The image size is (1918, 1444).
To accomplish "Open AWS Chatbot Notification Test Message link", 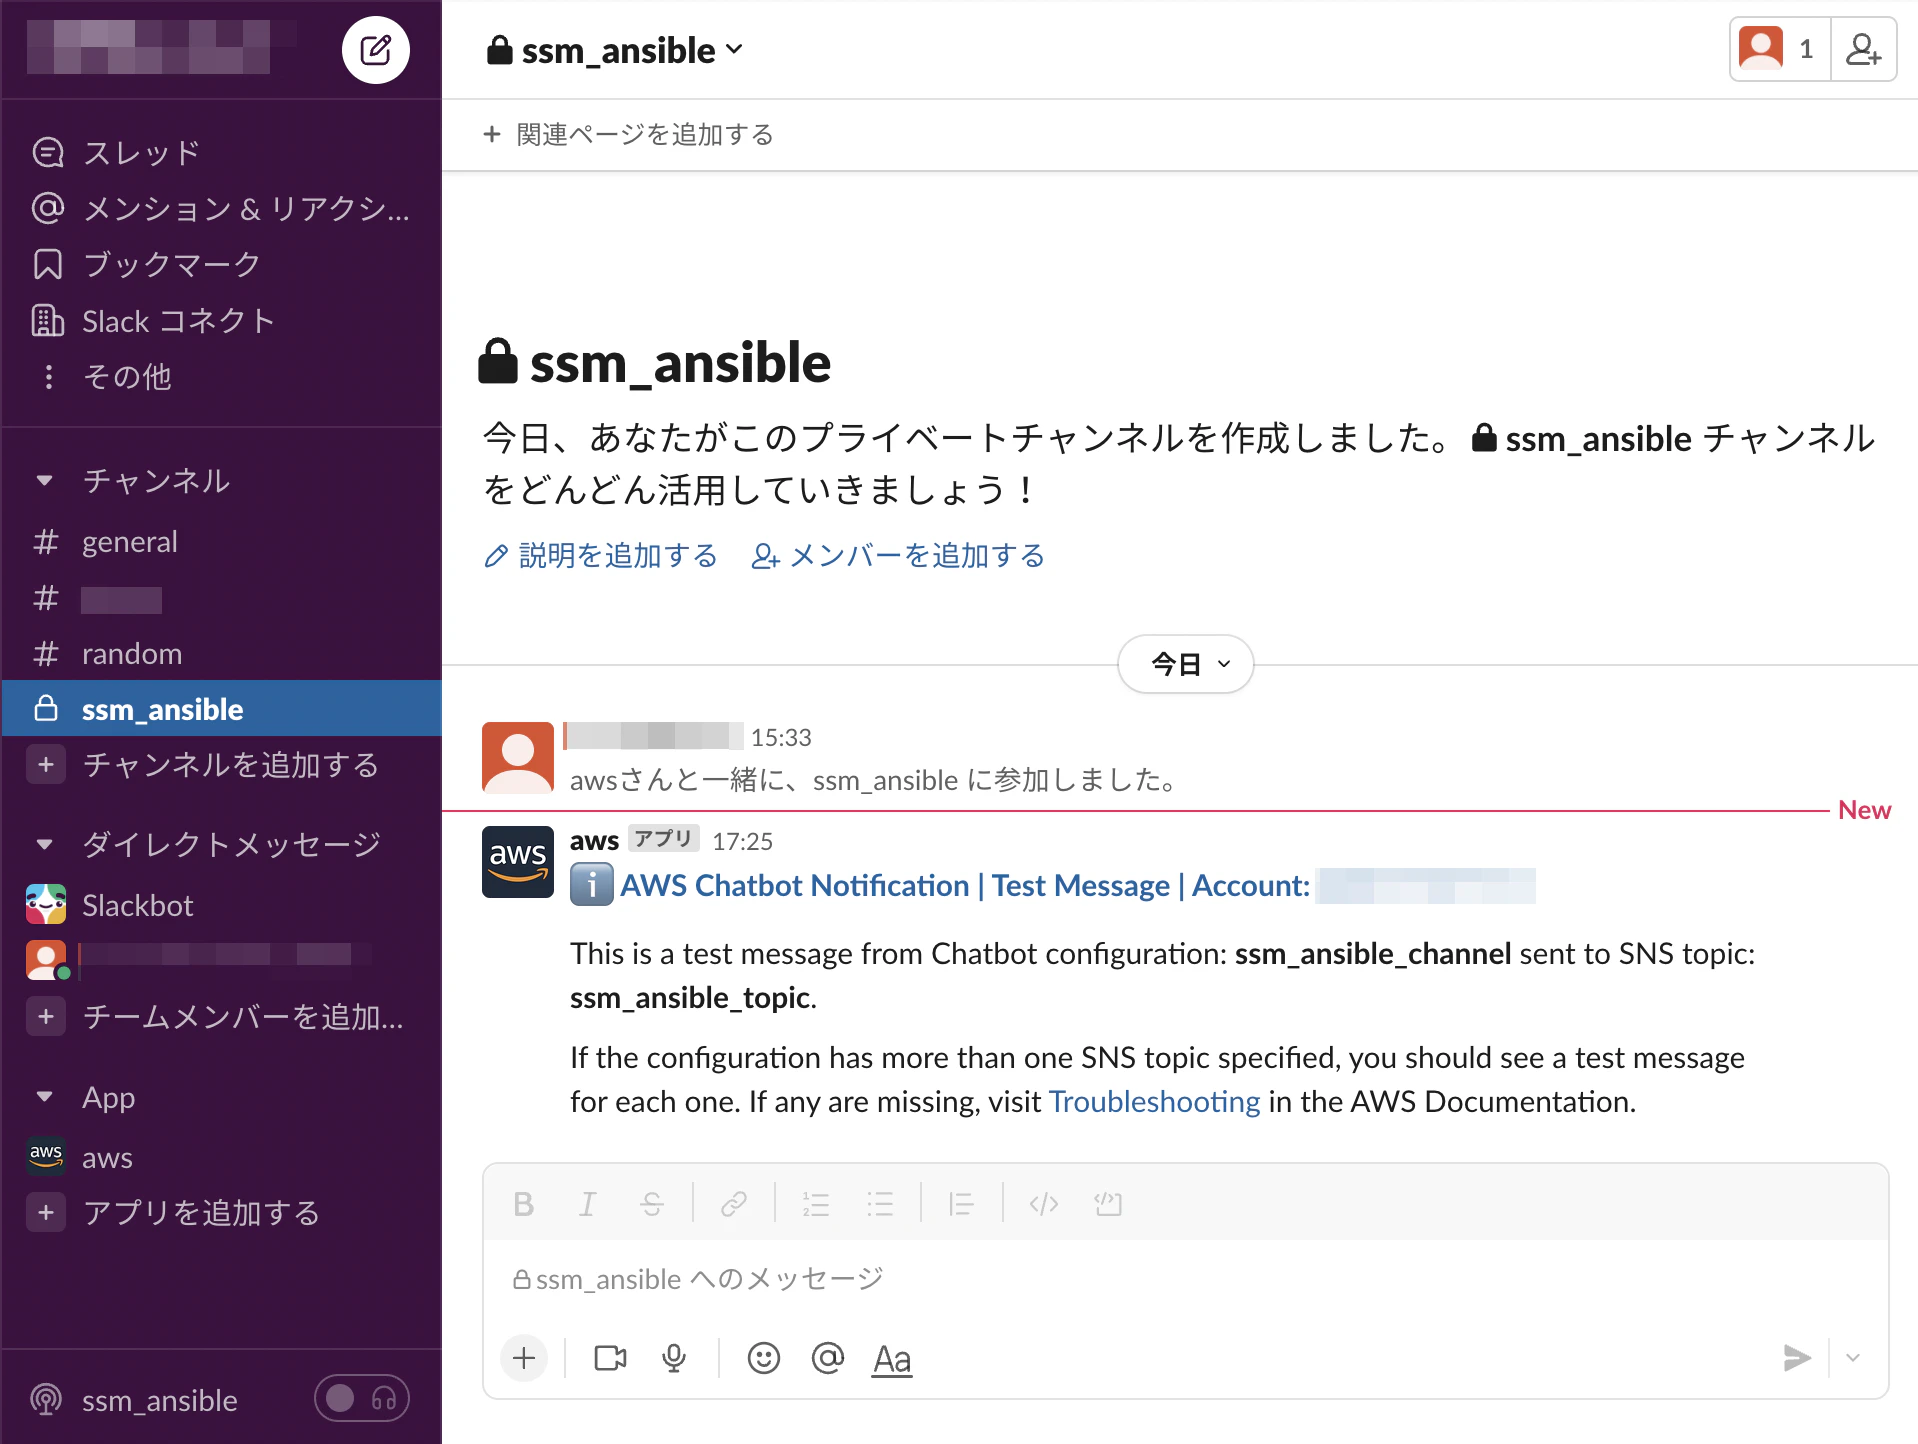I will 965,886.
